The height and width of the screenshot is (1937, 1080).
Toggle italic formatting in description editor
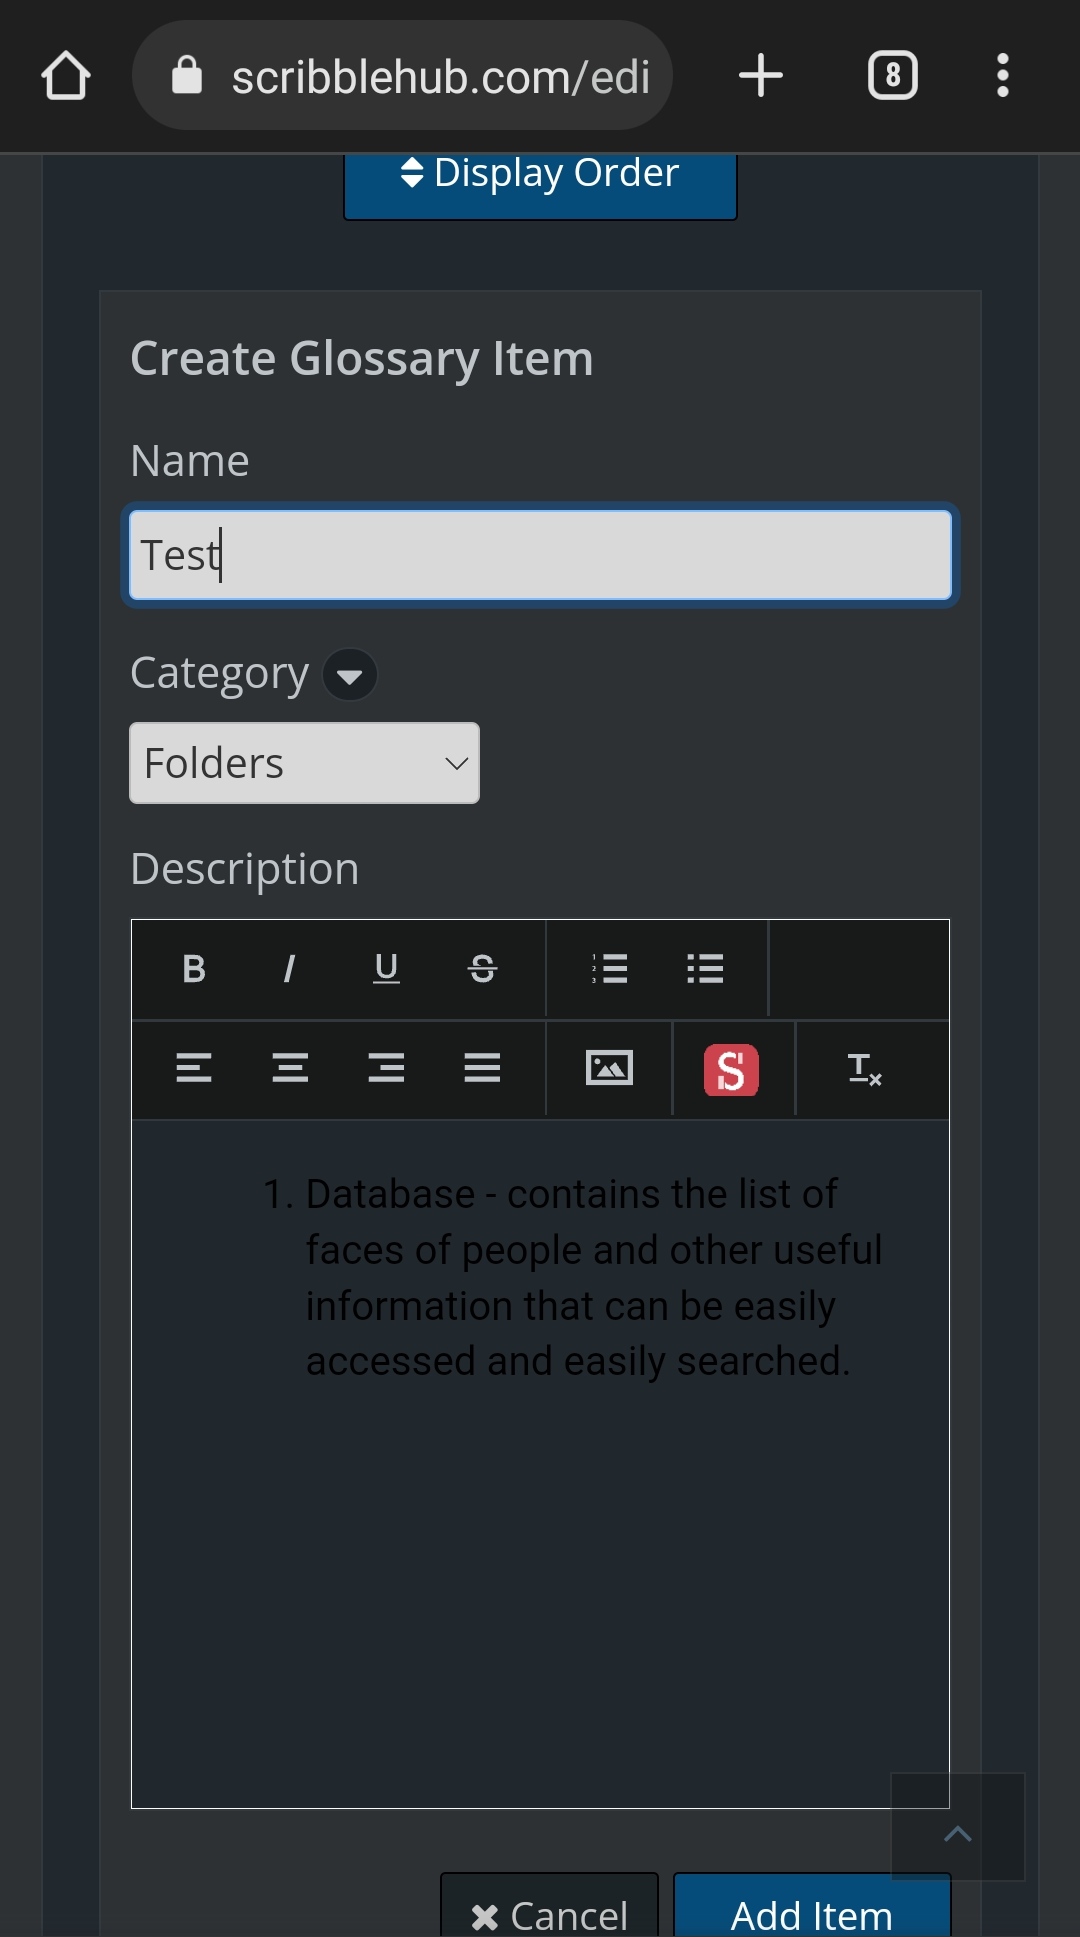(x=289, y=968)
